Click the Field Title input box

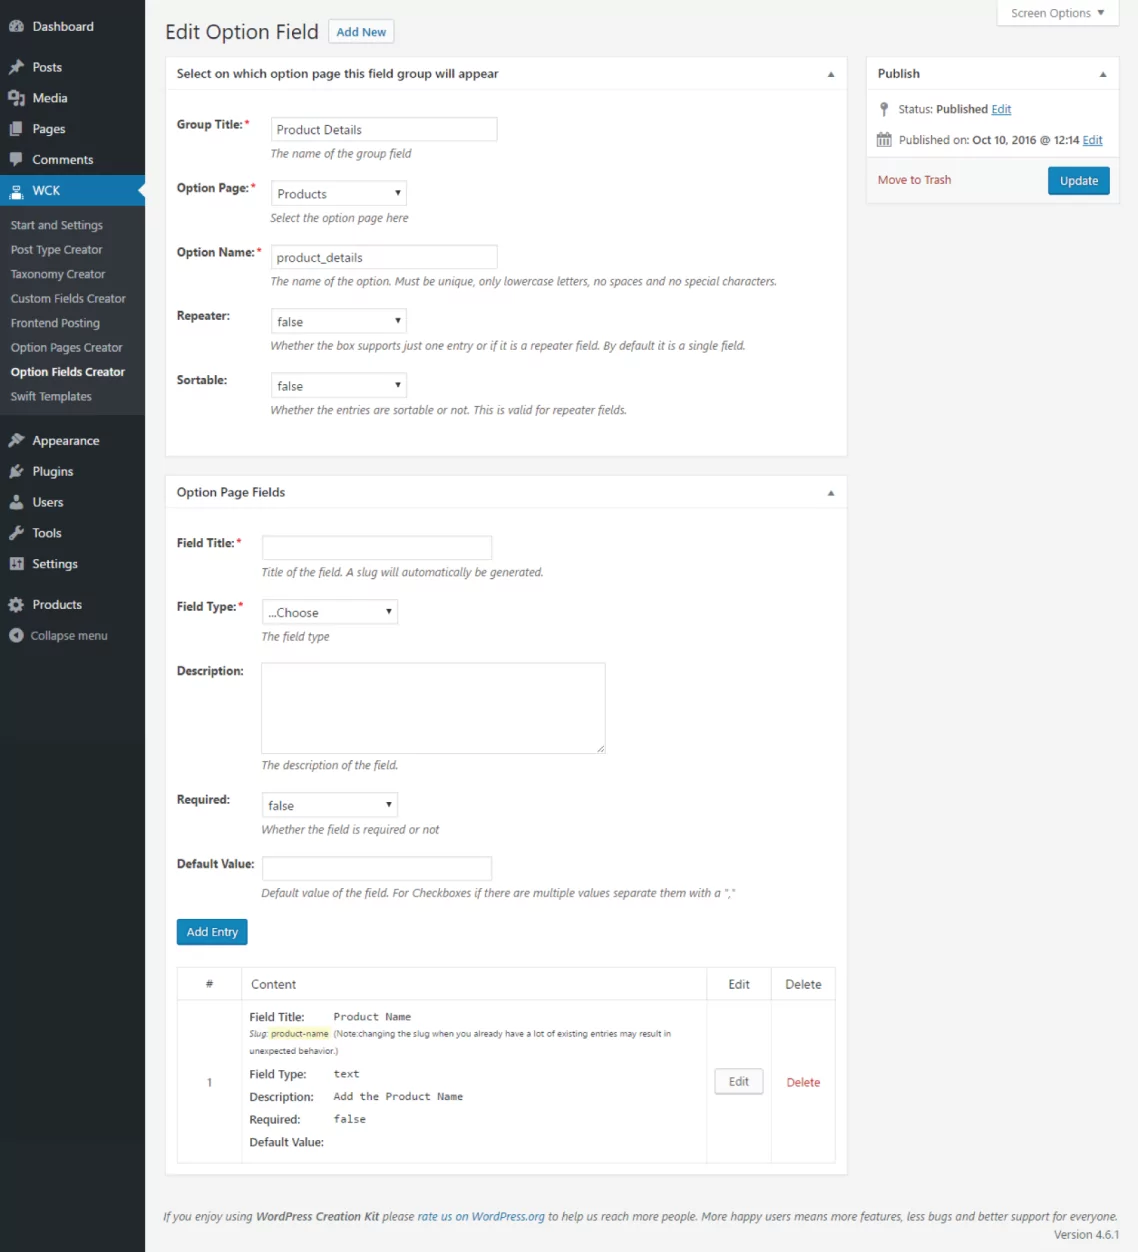click(376, 547)
